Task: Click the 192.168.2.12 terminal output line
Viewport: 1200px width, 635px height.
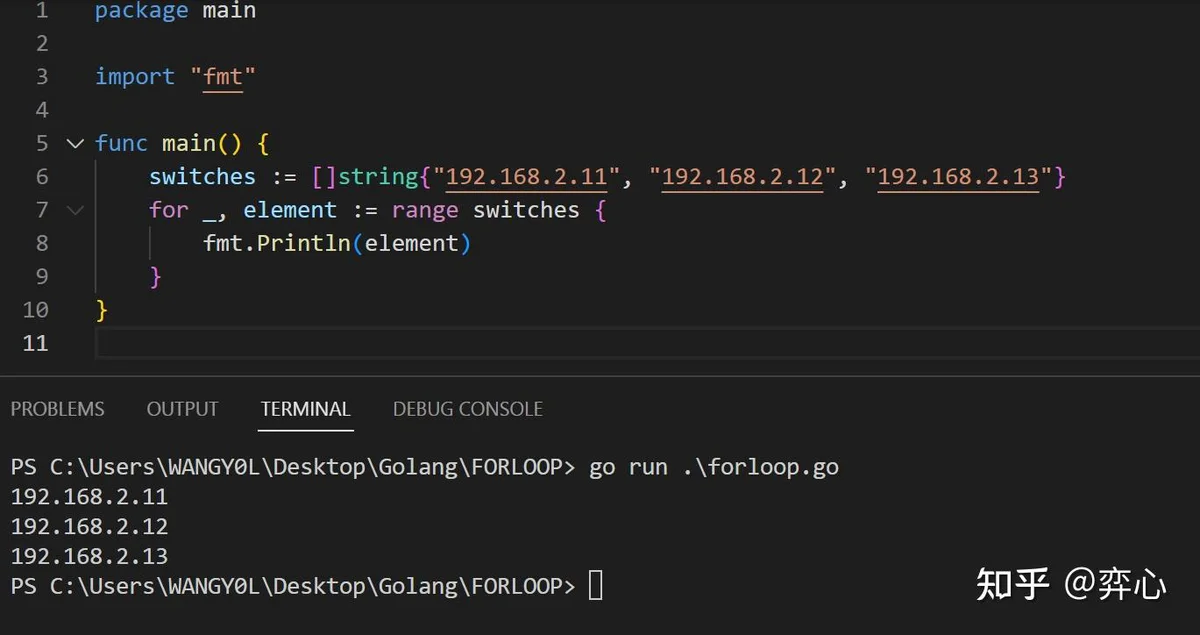Action: point(89,526)
